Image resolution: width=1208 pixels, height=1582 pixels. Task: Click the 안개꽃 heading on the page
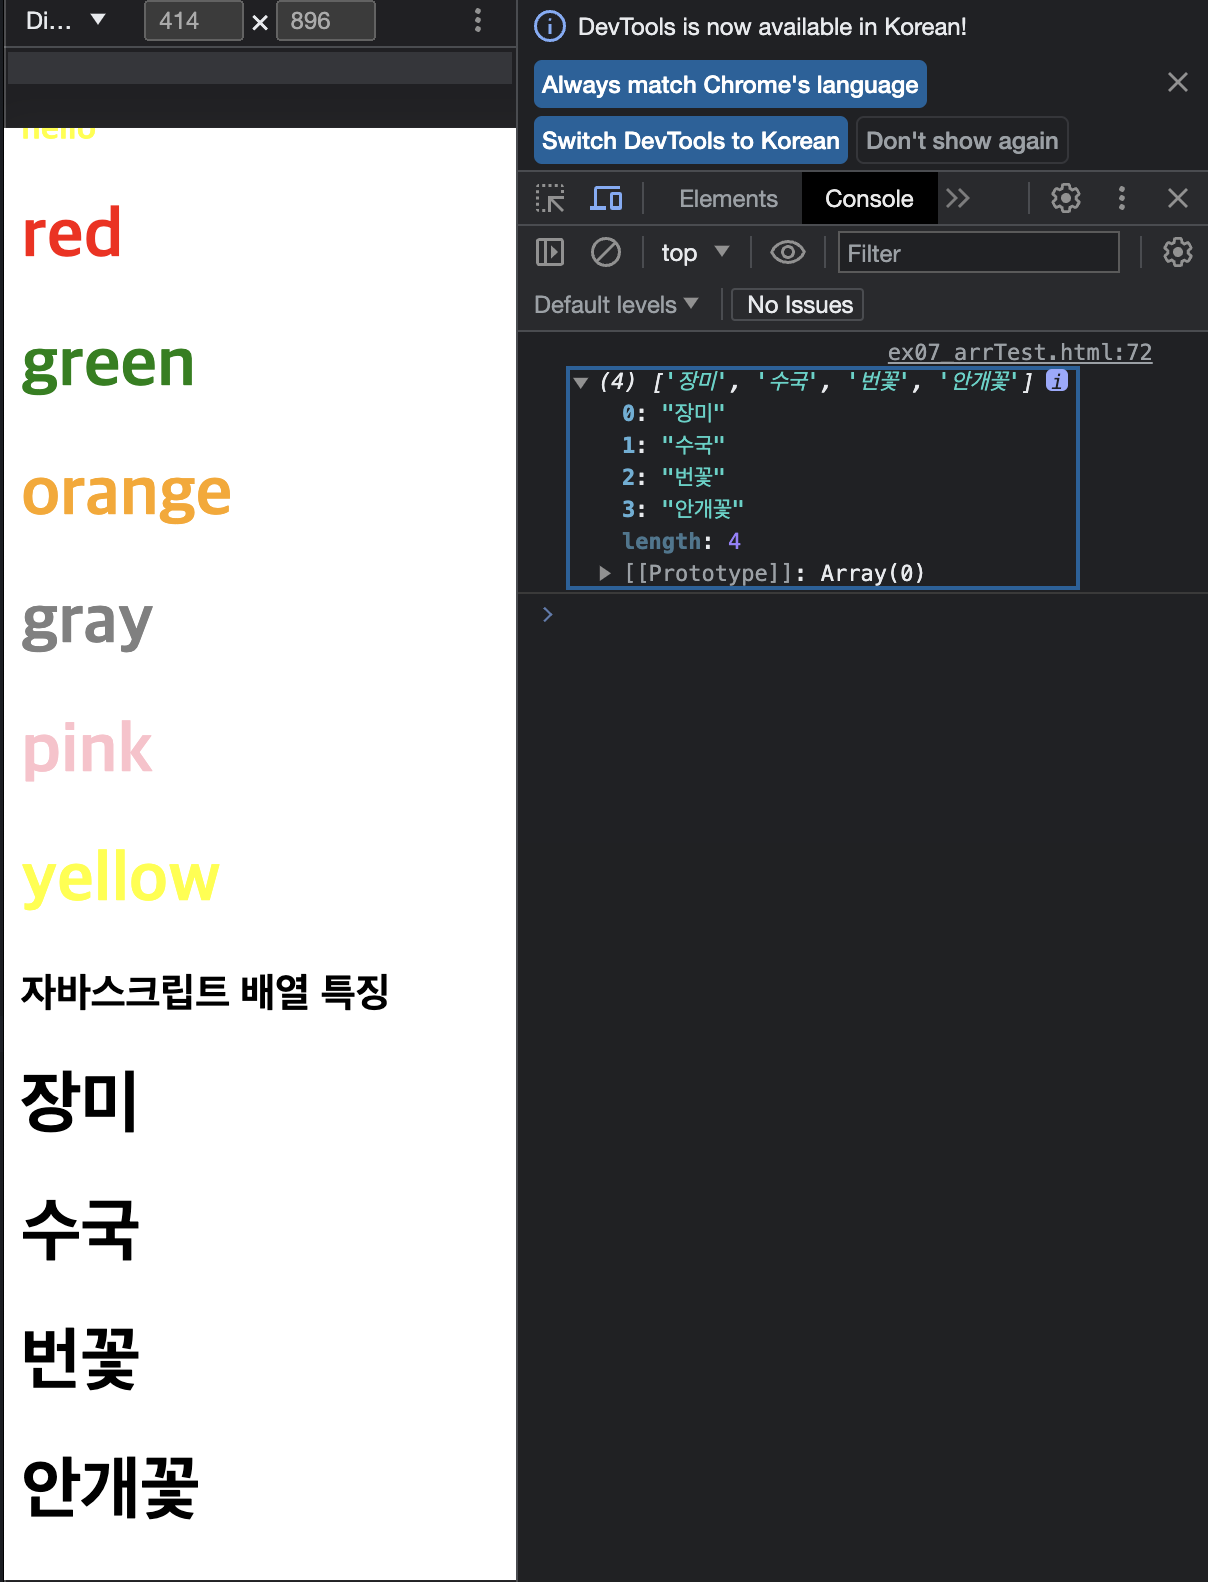110,1488
